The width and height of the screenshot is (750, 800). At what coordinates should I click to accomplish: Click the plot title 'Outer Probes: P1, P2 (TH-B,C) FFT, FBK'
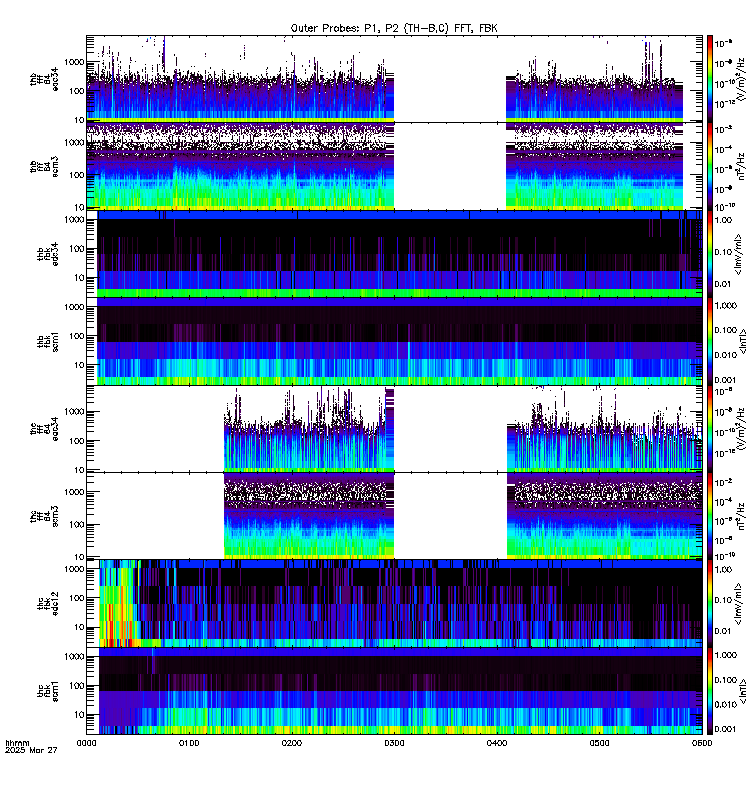tap(394, 29)
